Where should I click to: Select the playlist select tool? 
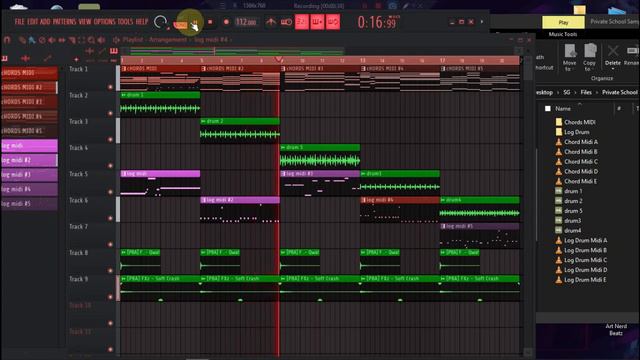(x=81, y=40)
